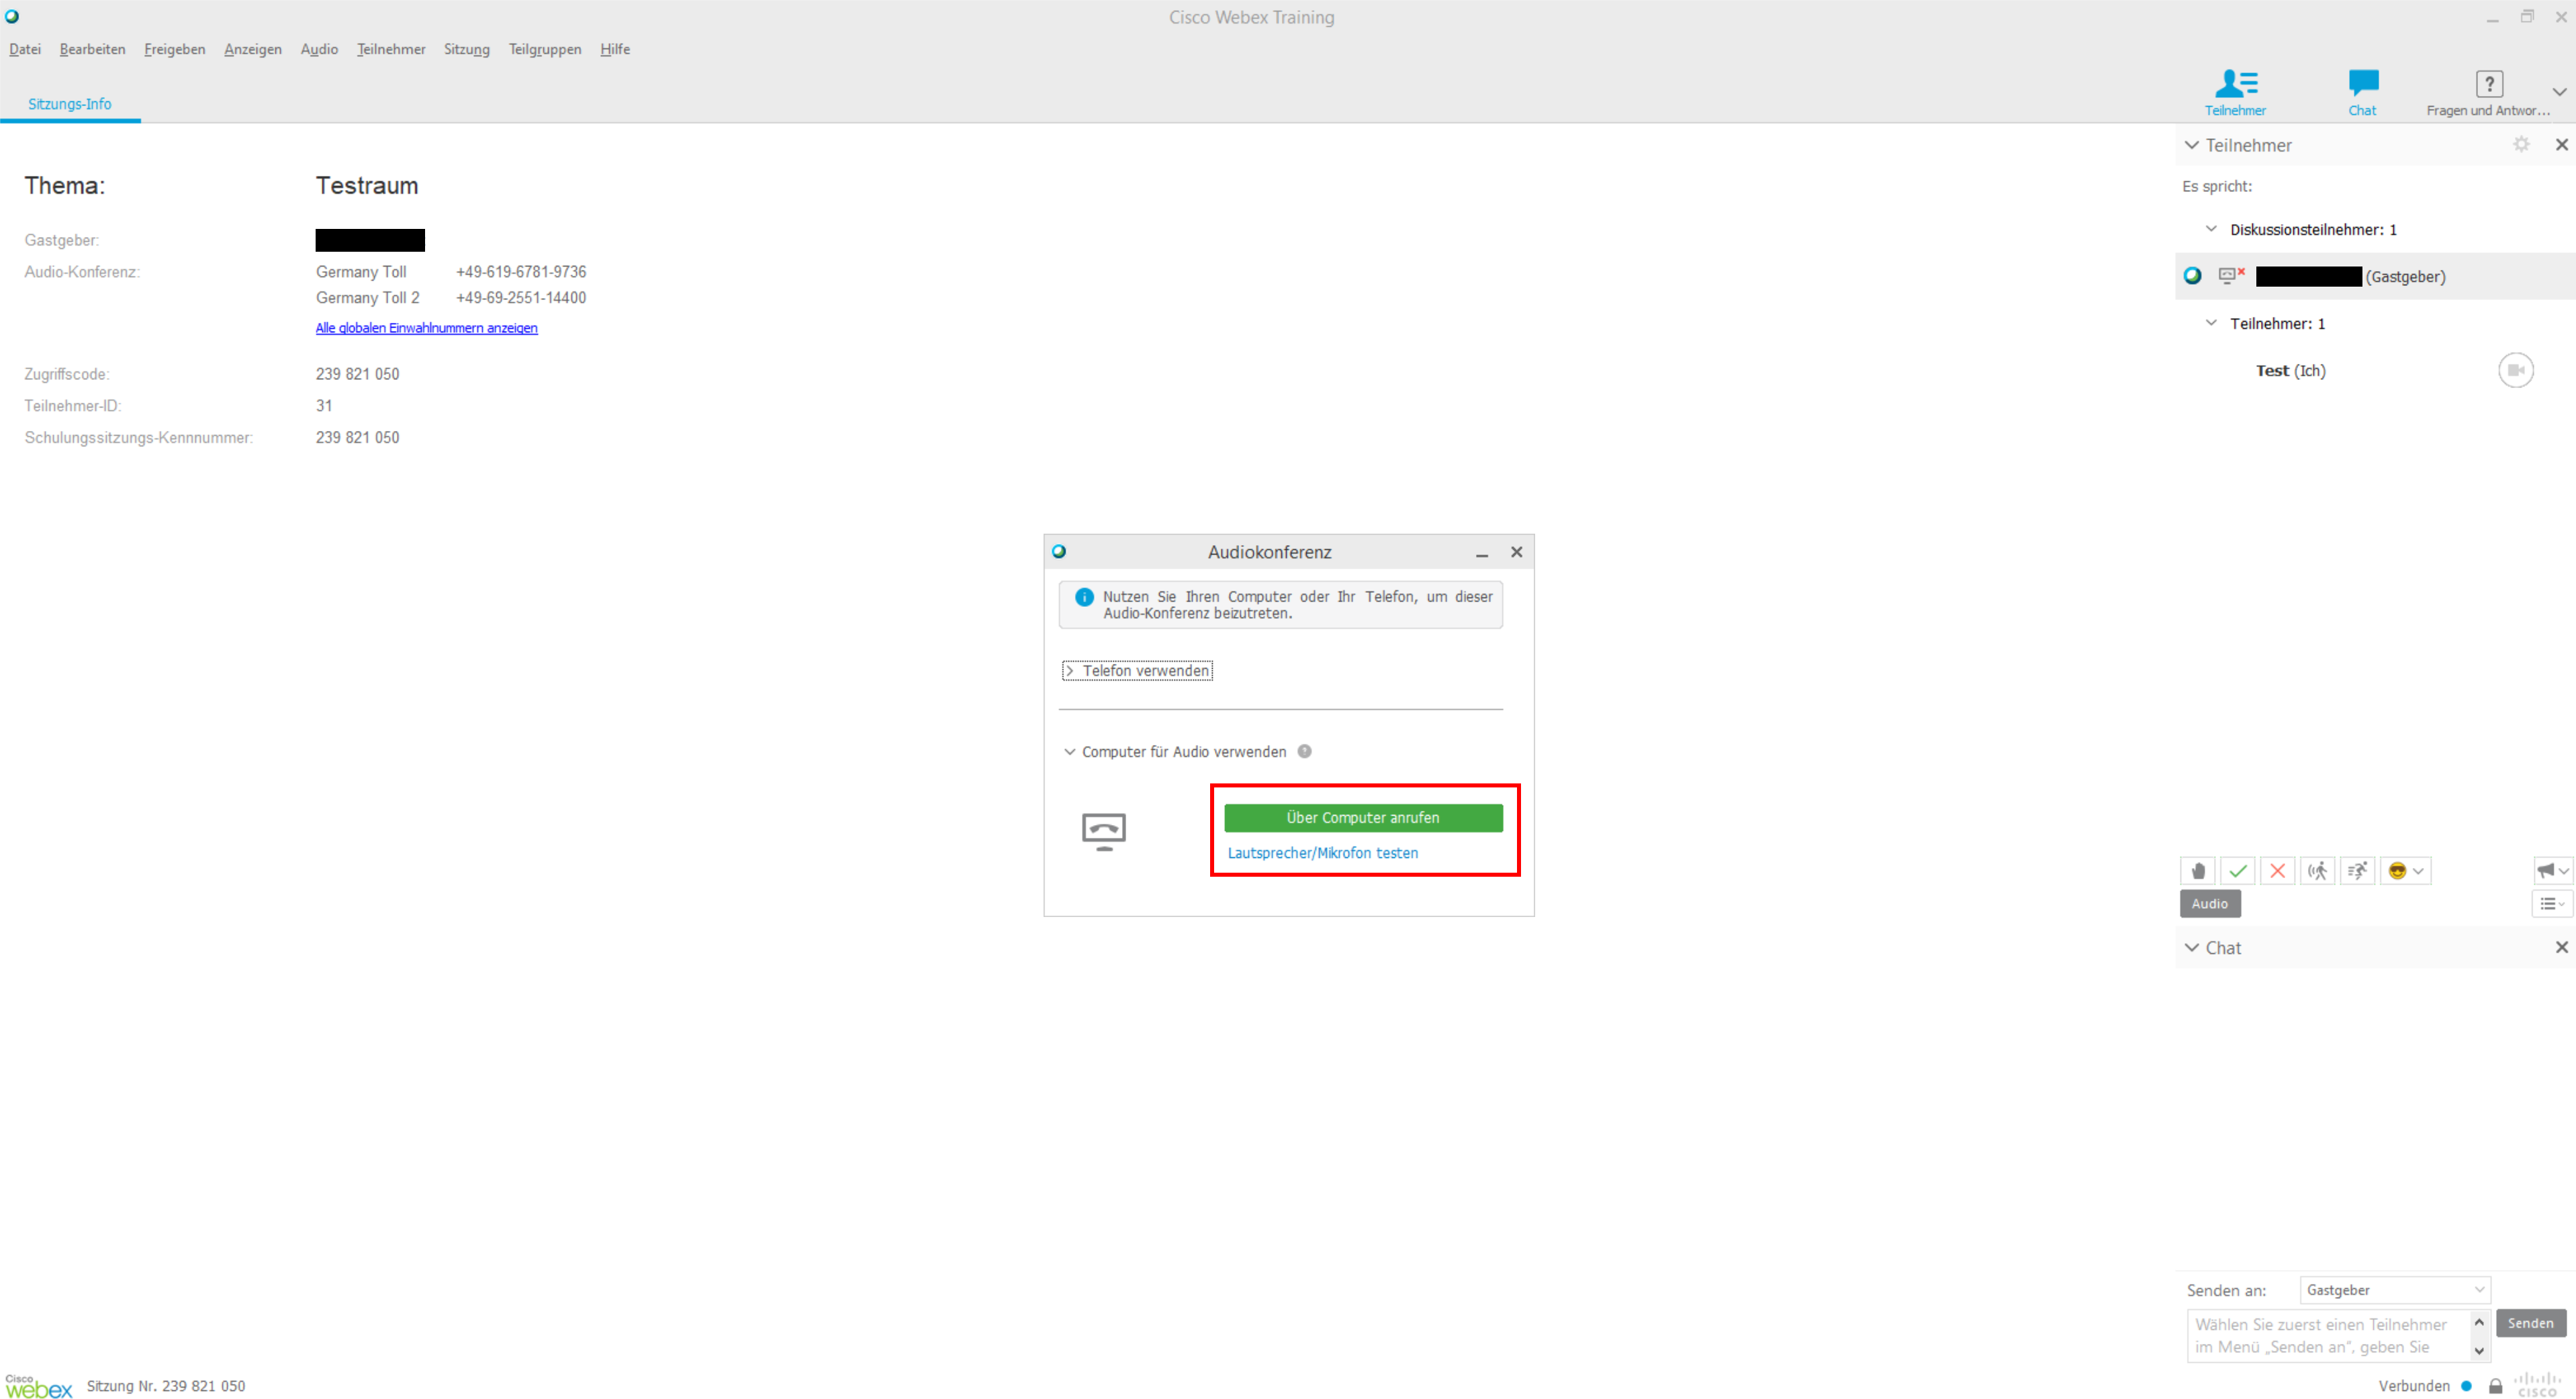The image size is (2576, 1399).
Task: Click the Cisco Webex logo at bottom left
Action: (x=38, y=1385)
